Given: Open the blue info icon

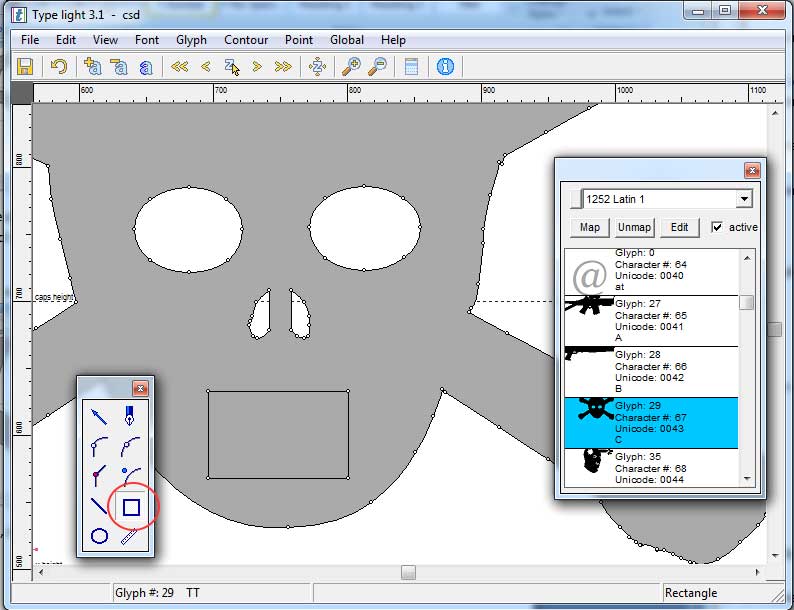Looking at the screenshot, I should click(446, 67).
